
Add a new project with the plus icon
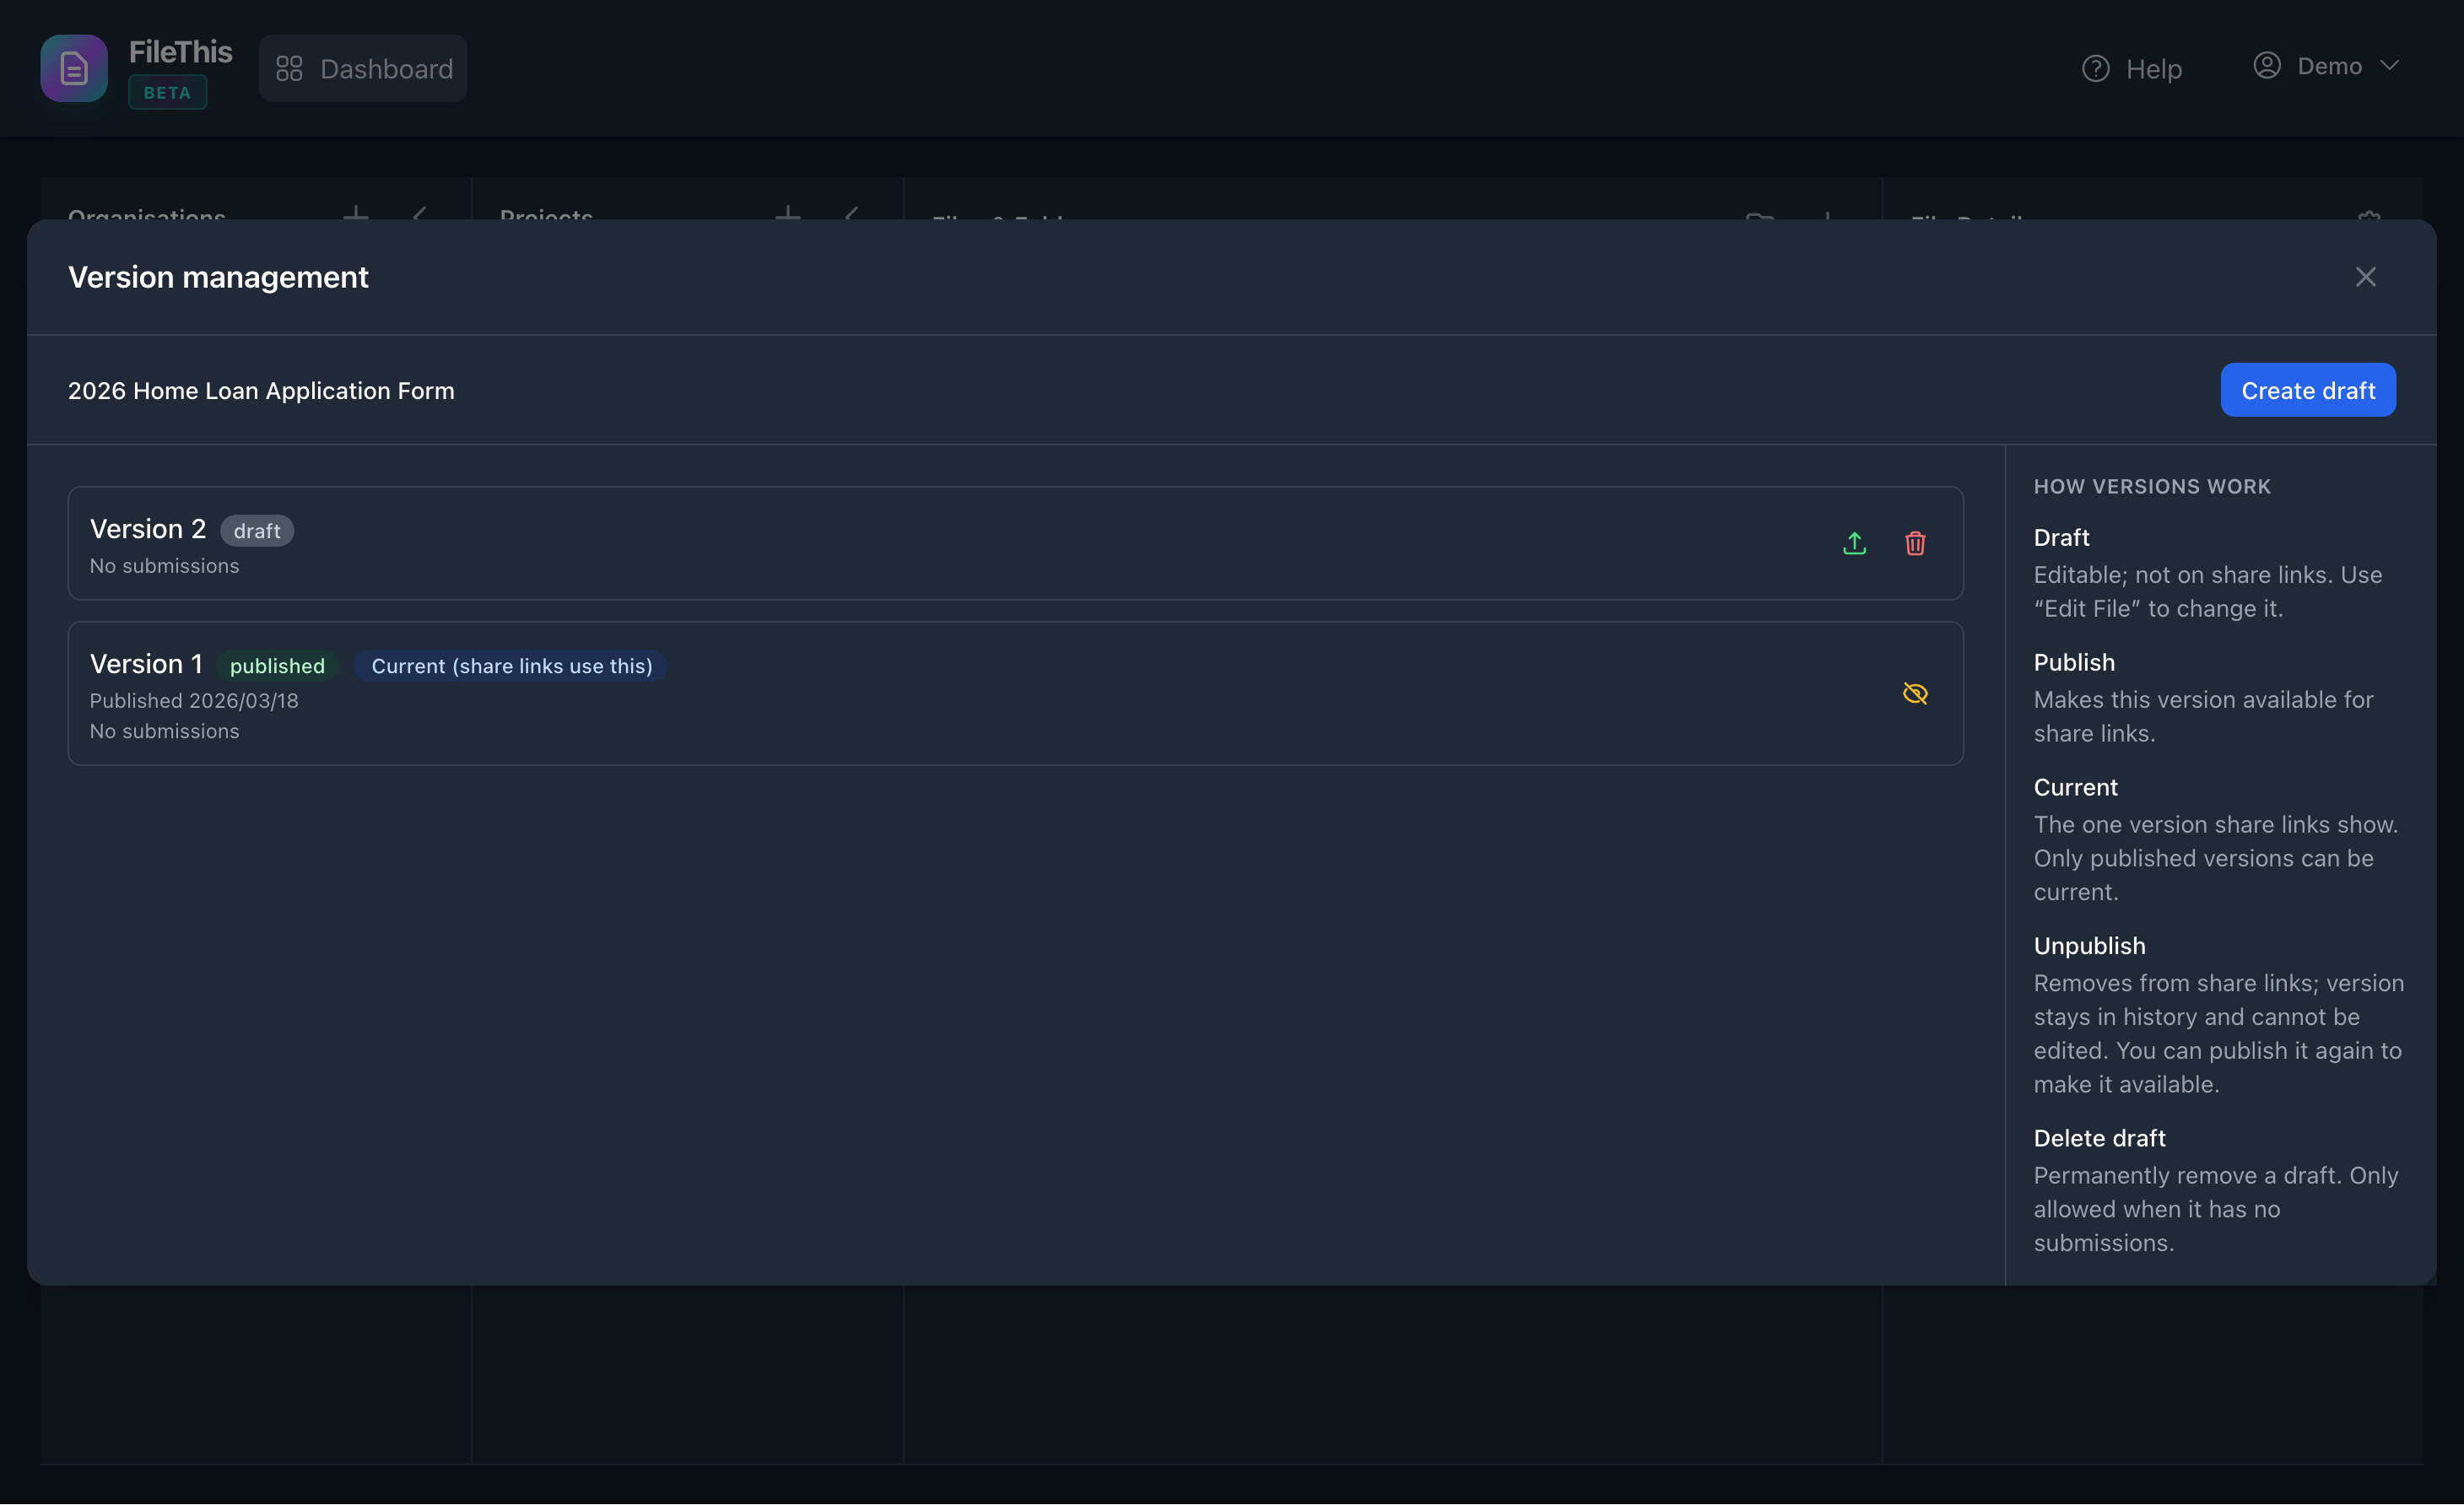[789, 218]
